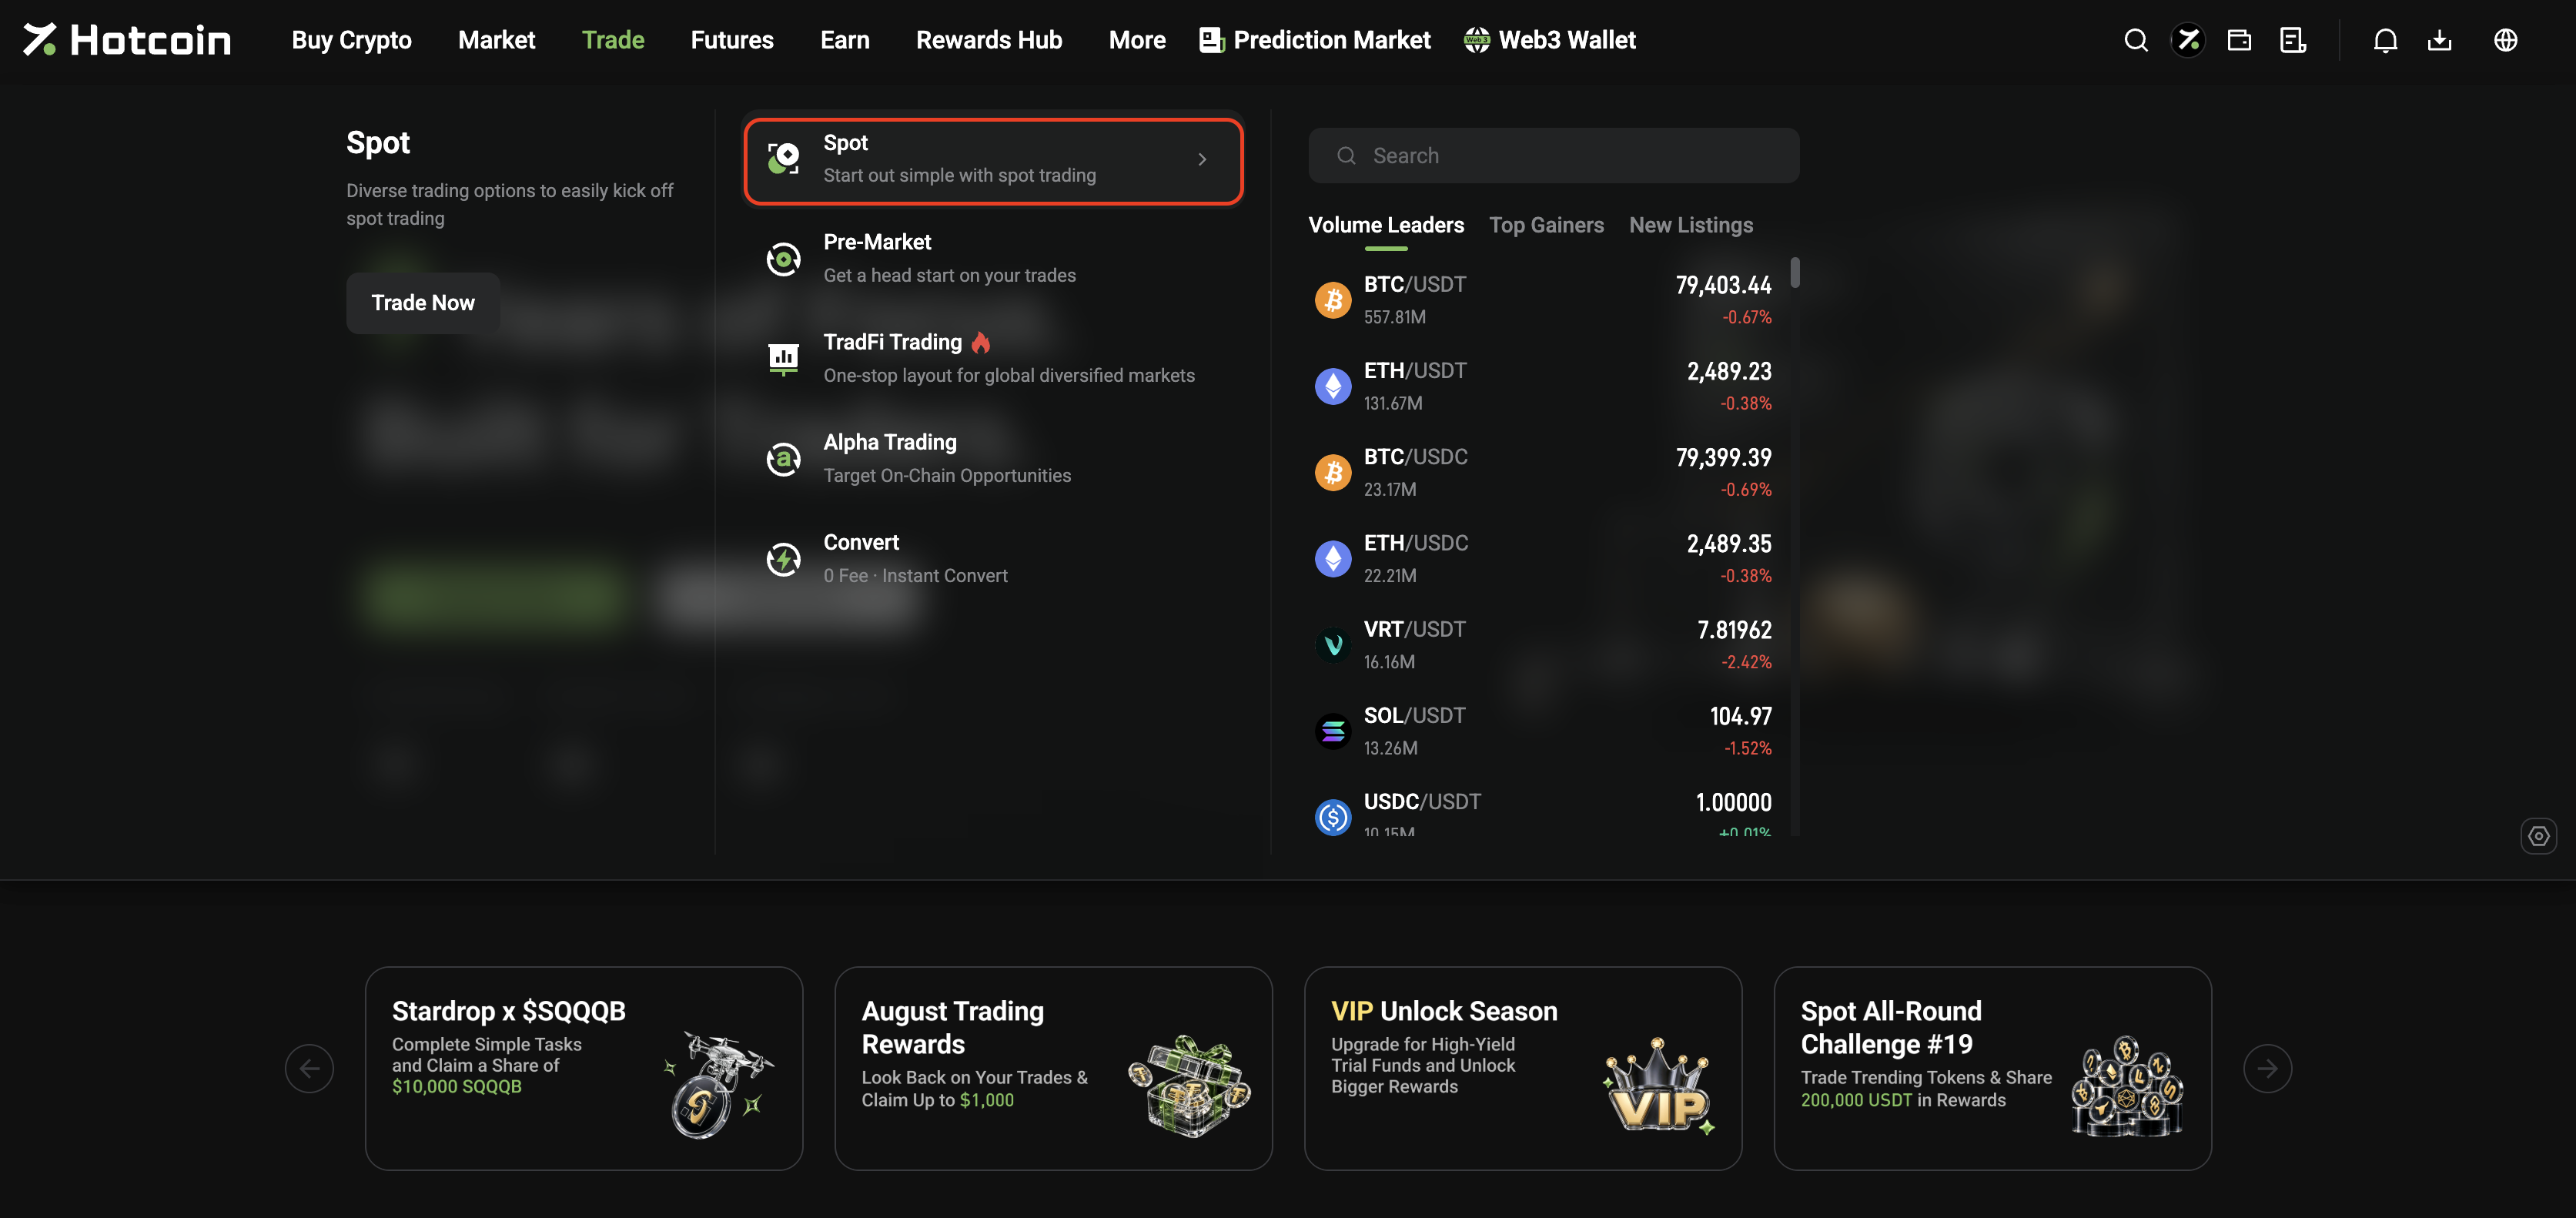Open the floating support icon at right edge
Image resolution: width=2576 pixels, height=1218 pixels.
pyautogui.click(x=2538, y=835)
